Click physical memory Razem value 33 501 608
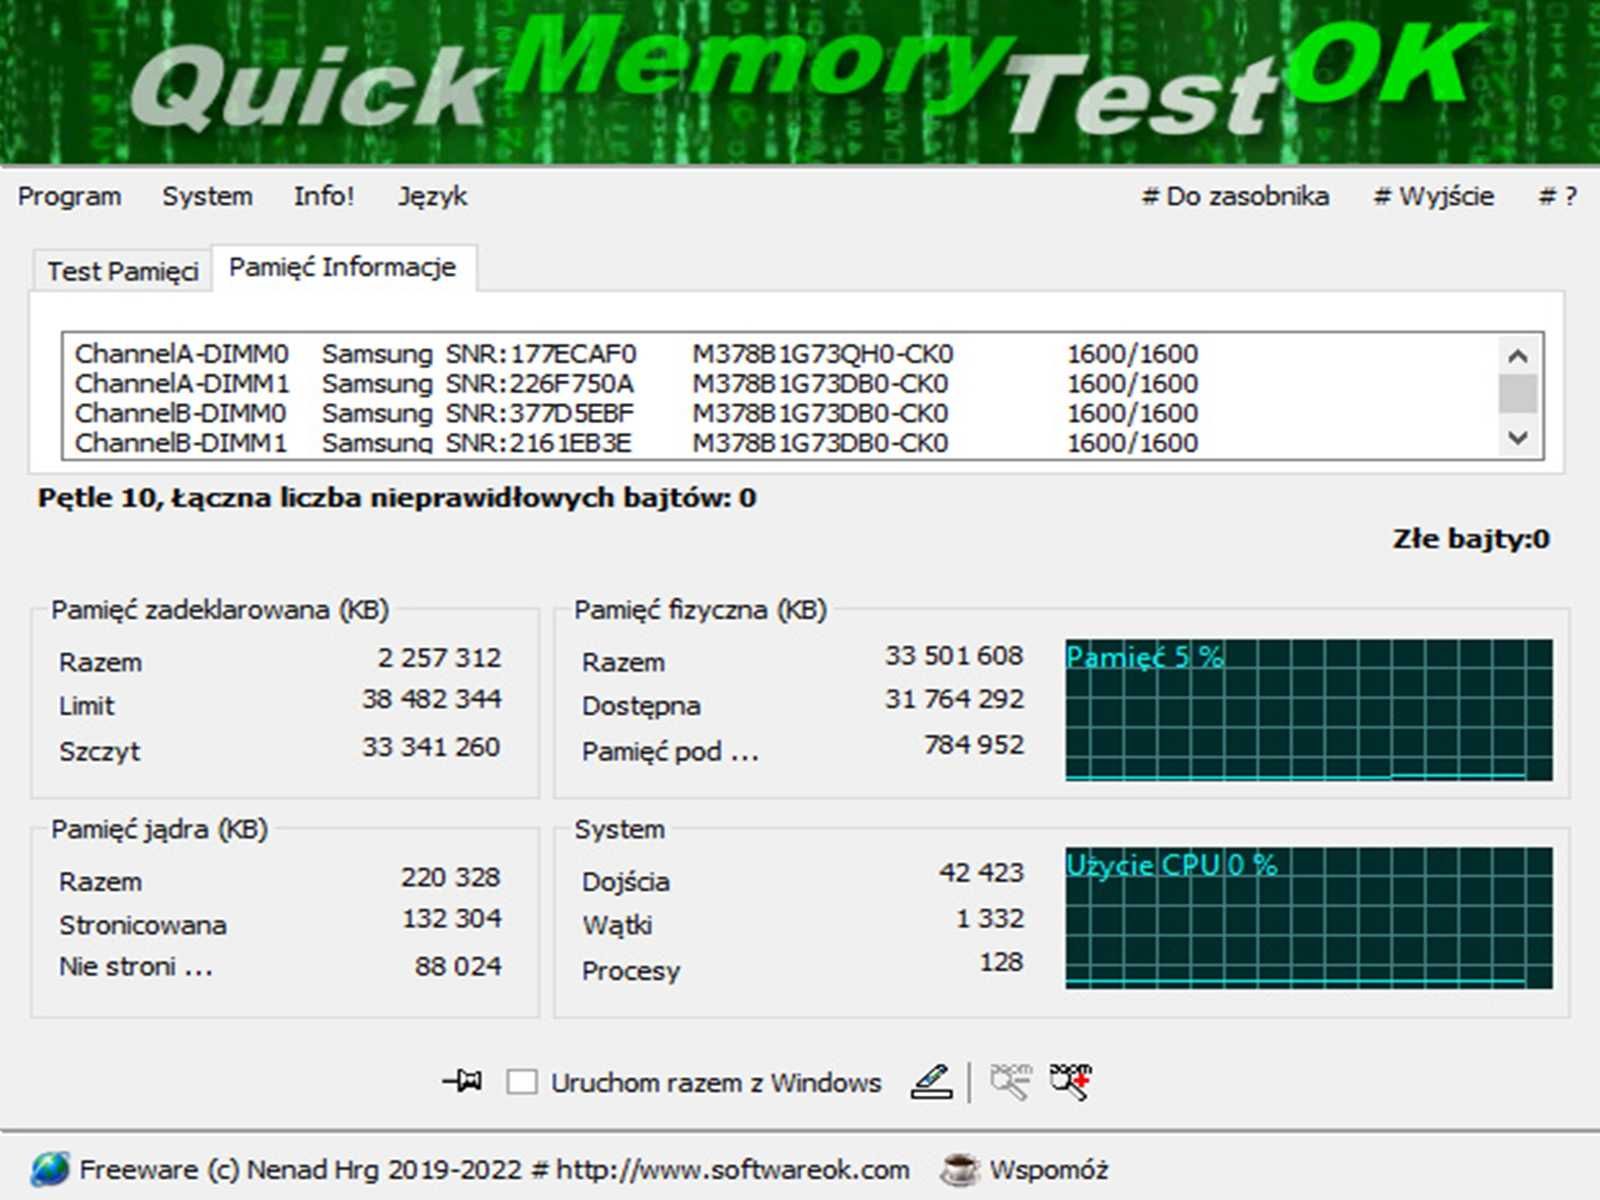Viewport: 1600px width, 1200px height. pos(954,656)
